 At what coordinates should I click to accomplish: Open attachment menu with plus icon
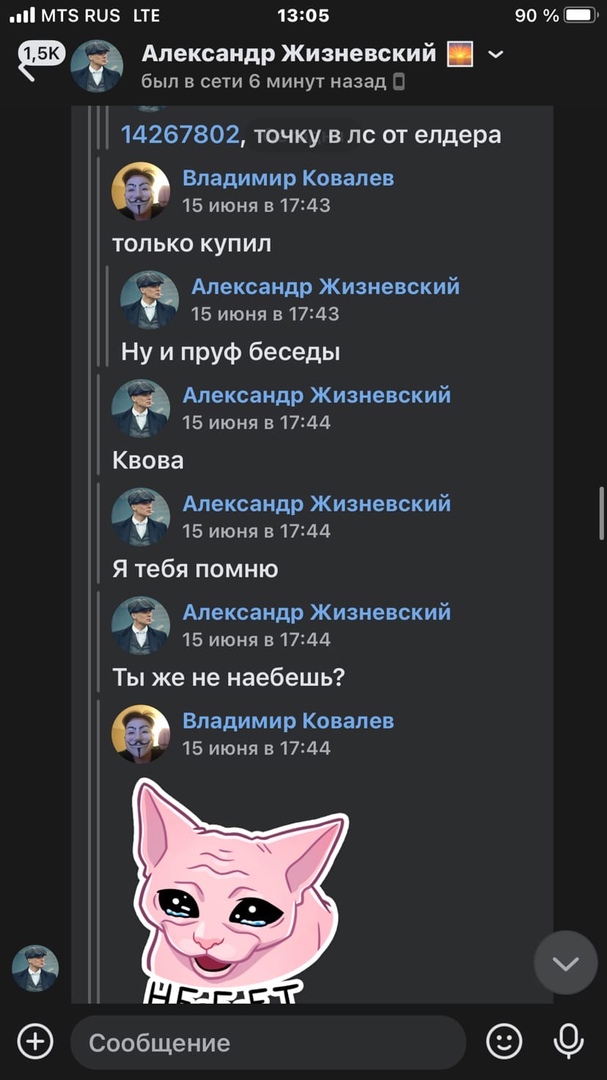35,1041
